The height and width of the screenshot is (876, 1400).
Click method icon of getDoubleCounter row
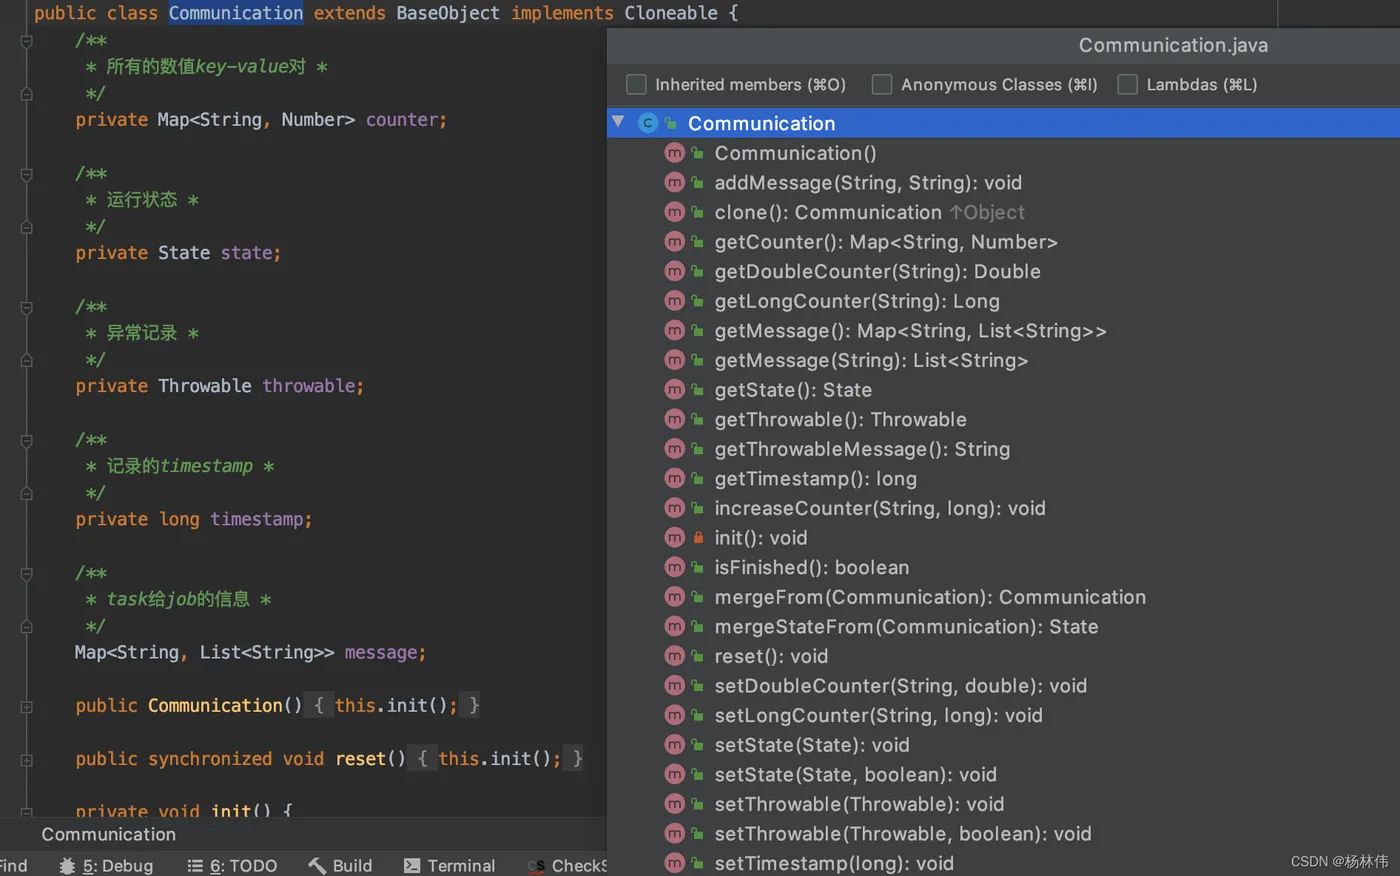[675, 271]
